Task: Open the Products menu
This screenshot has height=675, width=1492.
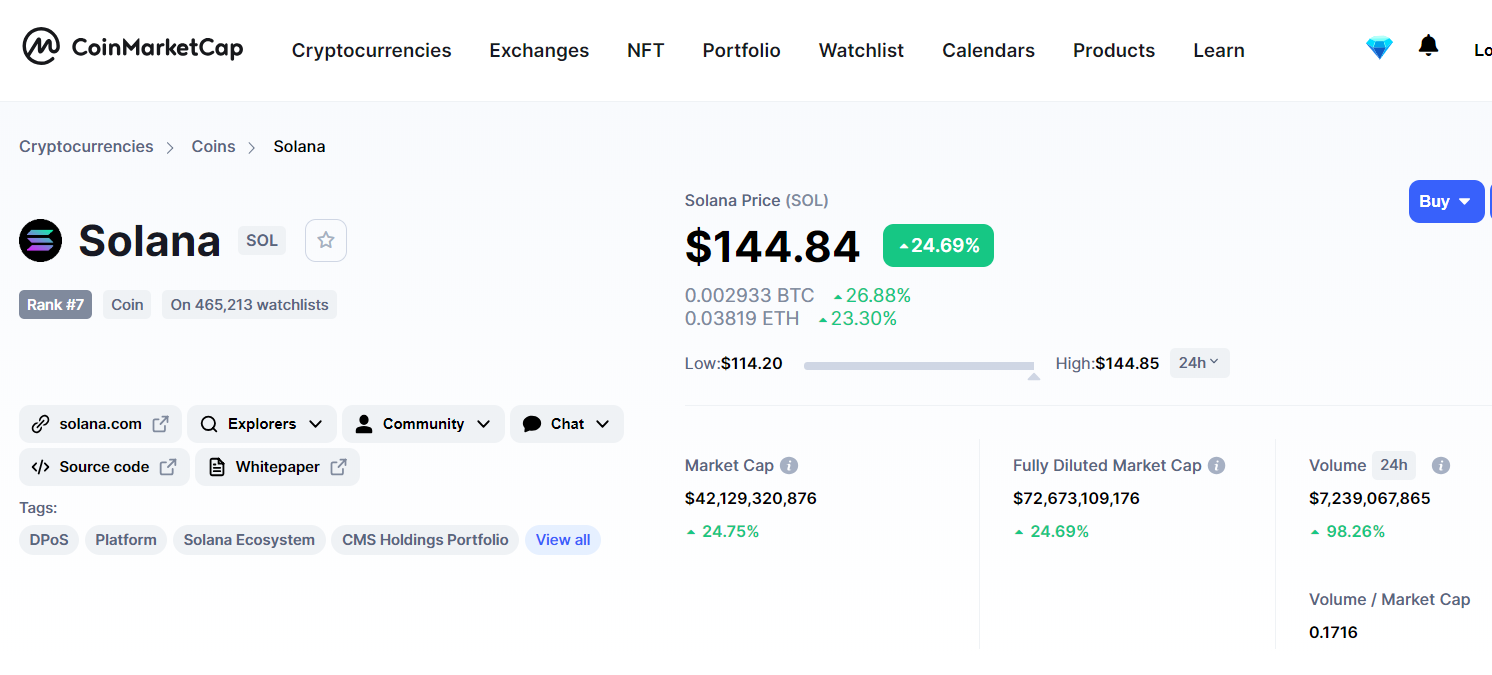Action: pos(1114,50)
